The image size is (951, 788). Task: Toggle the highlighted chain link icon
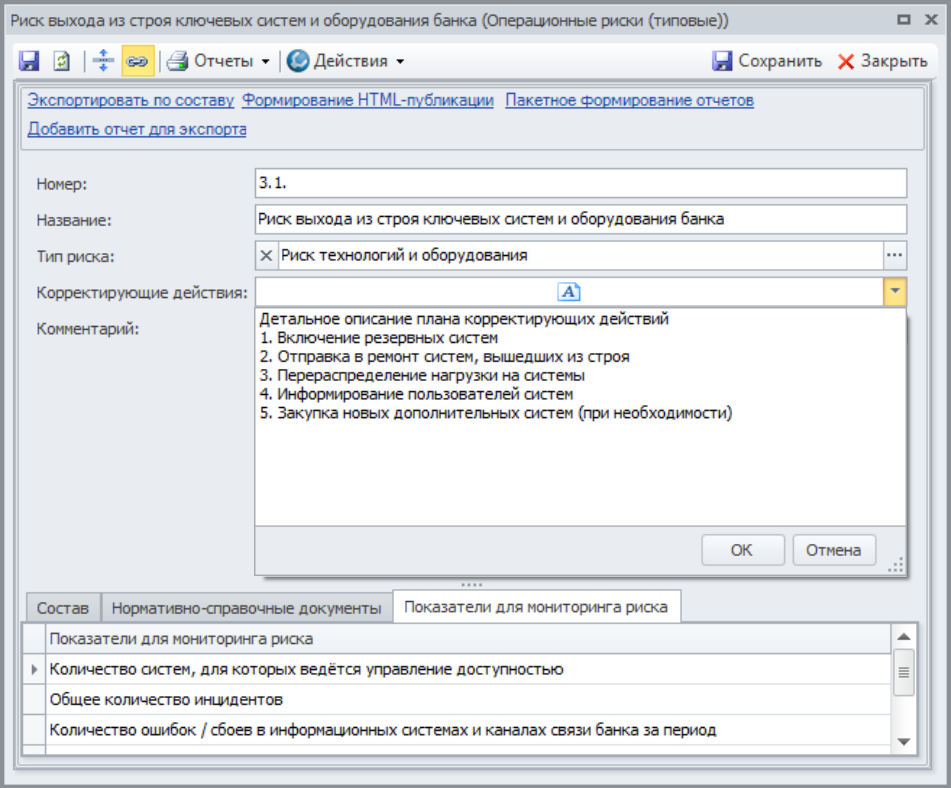pyautogui.click(x=138, y=61)
